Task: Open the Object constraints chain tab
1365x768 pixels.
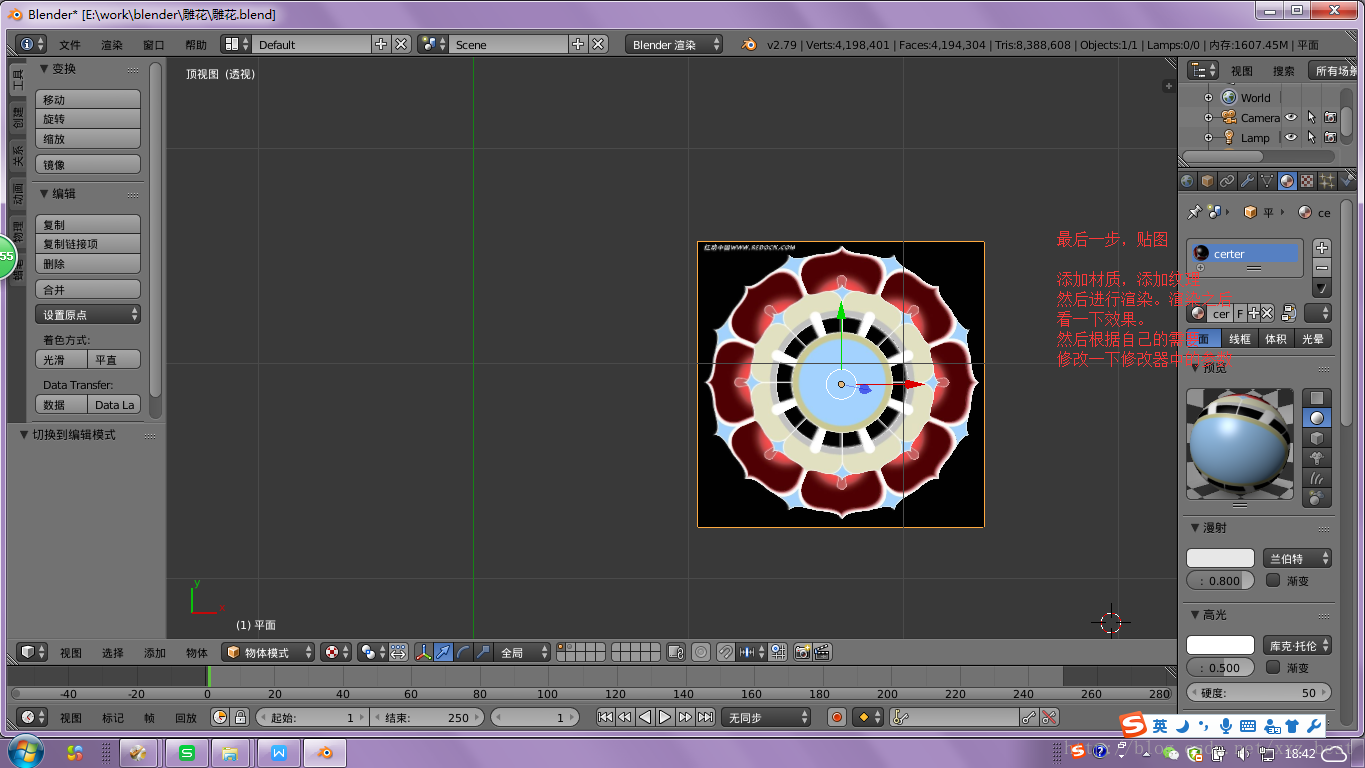Action: coord(1227,181)
